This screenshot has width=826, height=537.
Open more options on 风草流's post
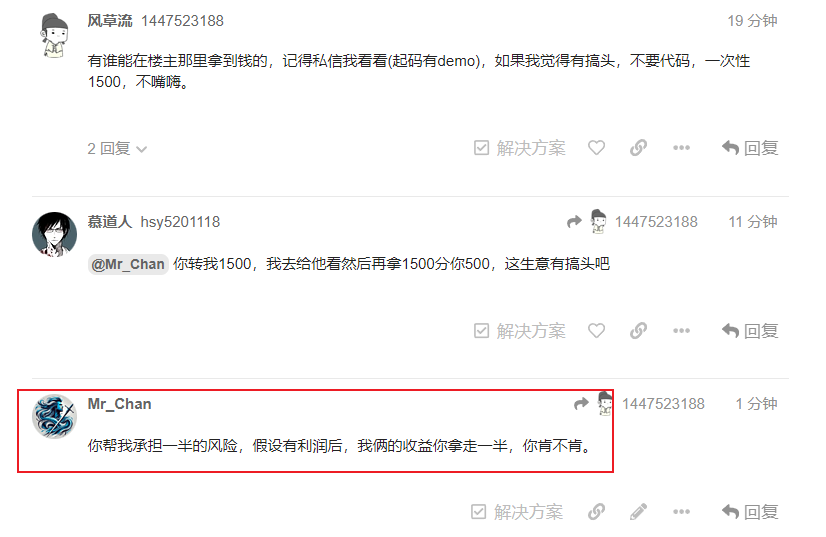[x=681, y=148]
